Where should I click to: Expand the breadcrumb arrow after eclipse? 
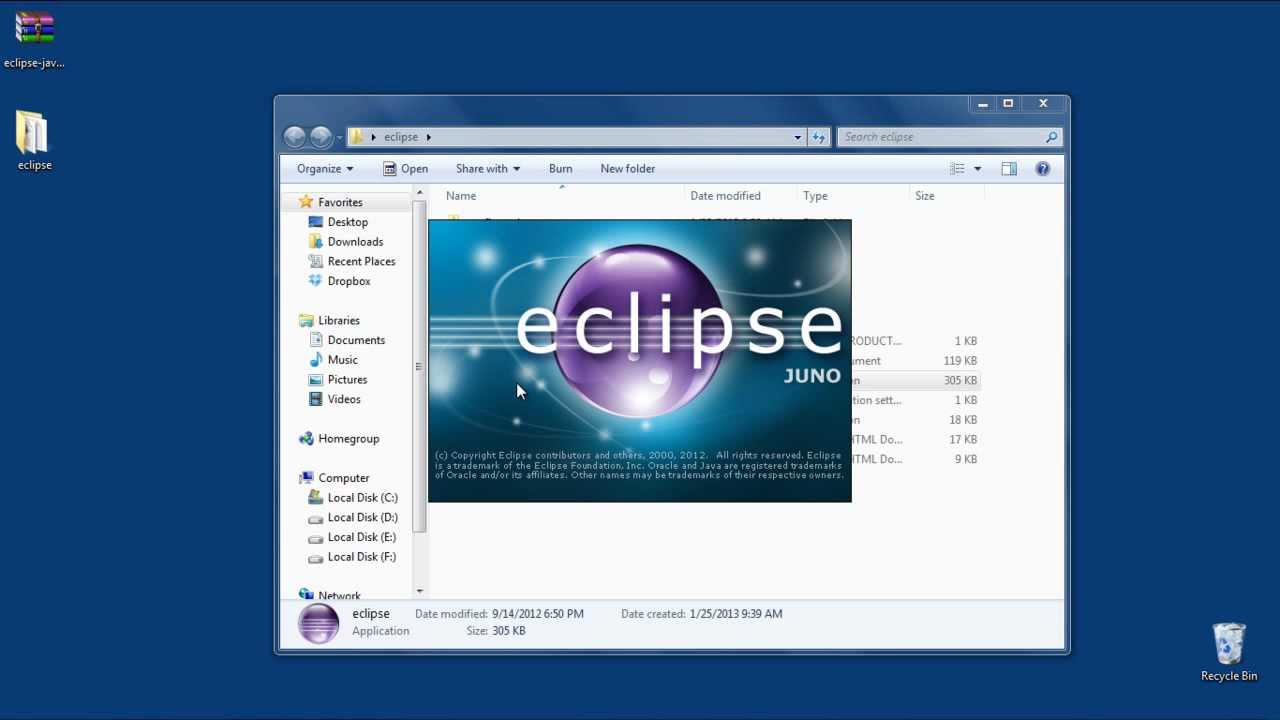click(x=428, y=137)
